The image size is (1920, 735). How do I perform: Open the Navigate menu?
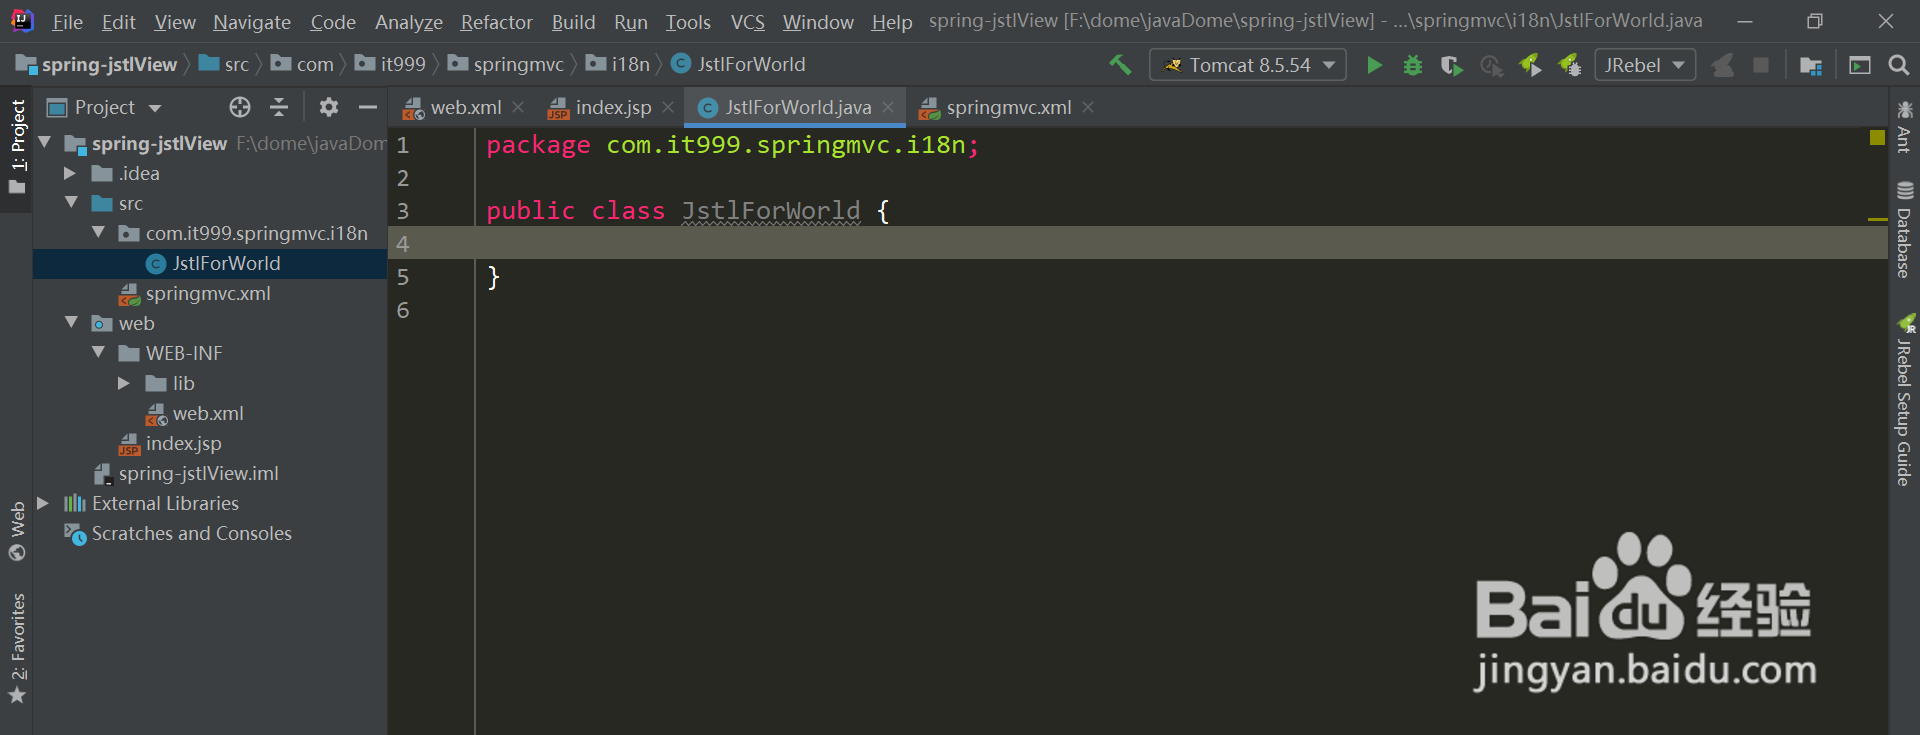tap(252, 22)
